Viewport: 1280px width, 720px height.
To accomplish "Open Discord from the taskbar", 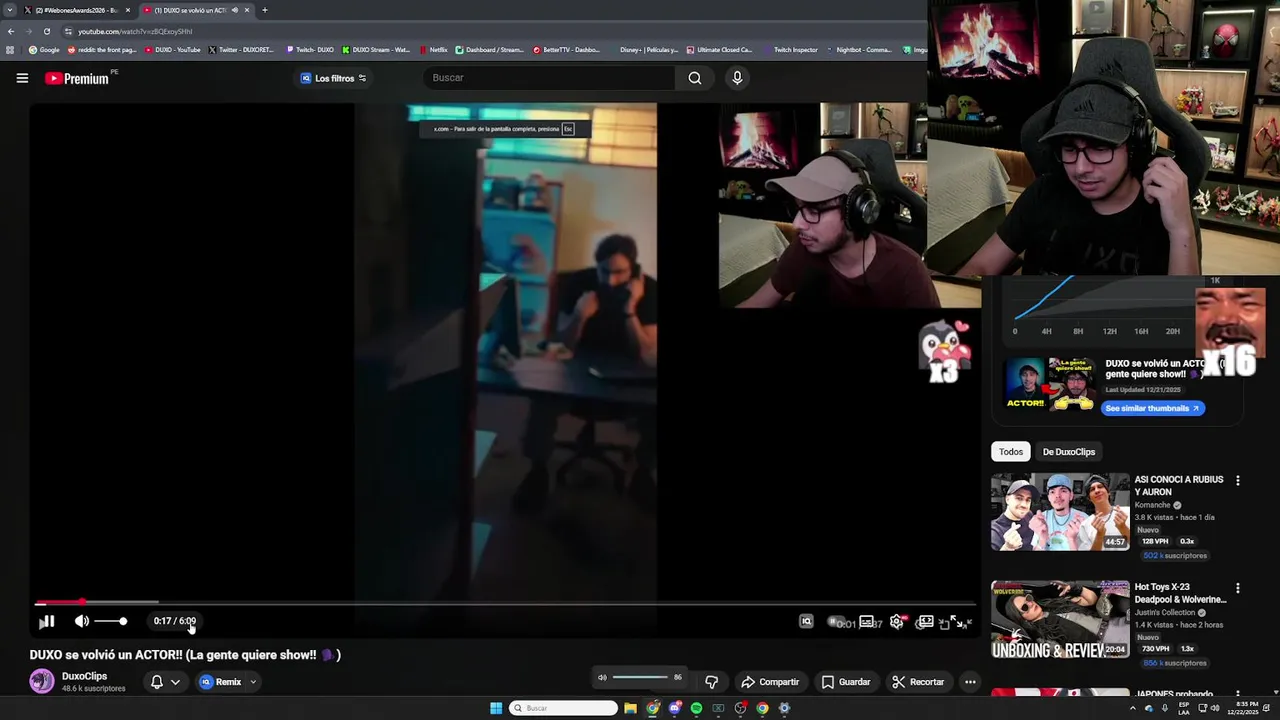I will pos(674,708).
